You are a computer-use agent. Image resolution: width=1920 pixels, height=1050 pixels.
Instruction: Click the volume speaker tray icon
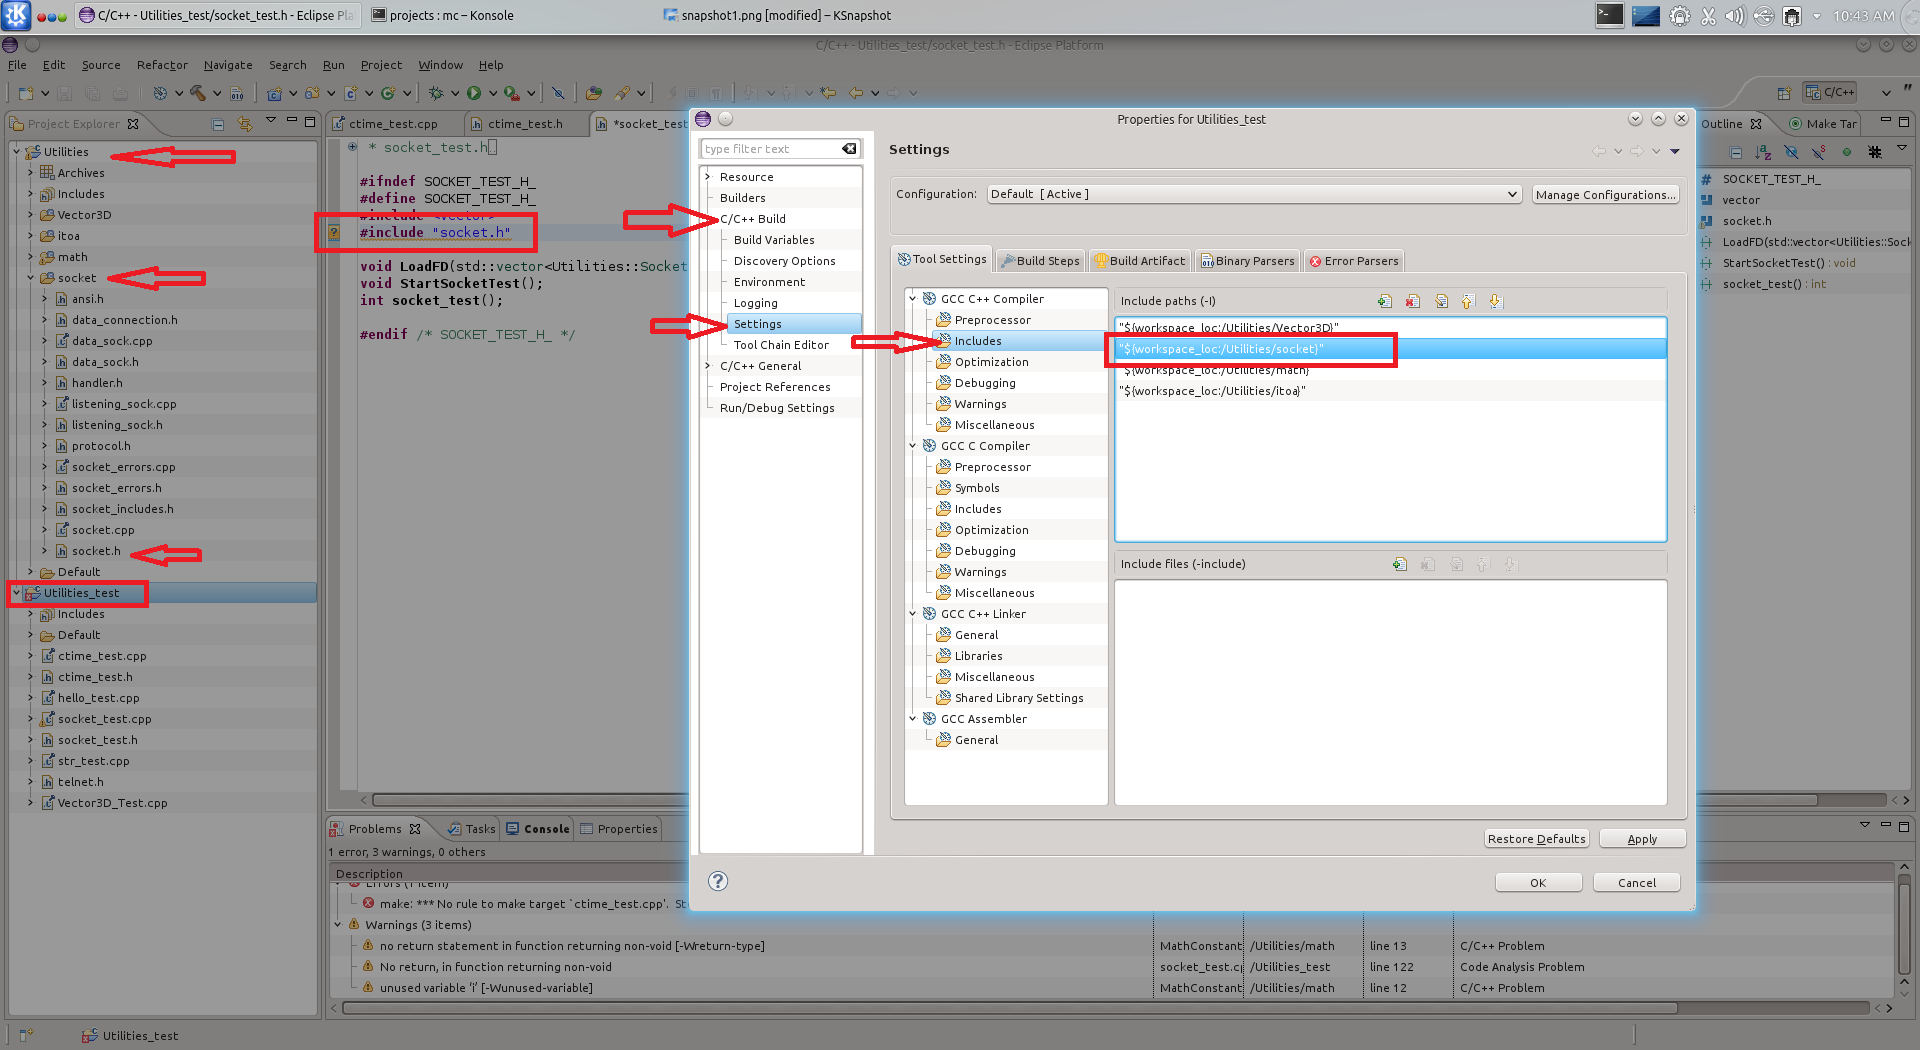(1735, 16)
